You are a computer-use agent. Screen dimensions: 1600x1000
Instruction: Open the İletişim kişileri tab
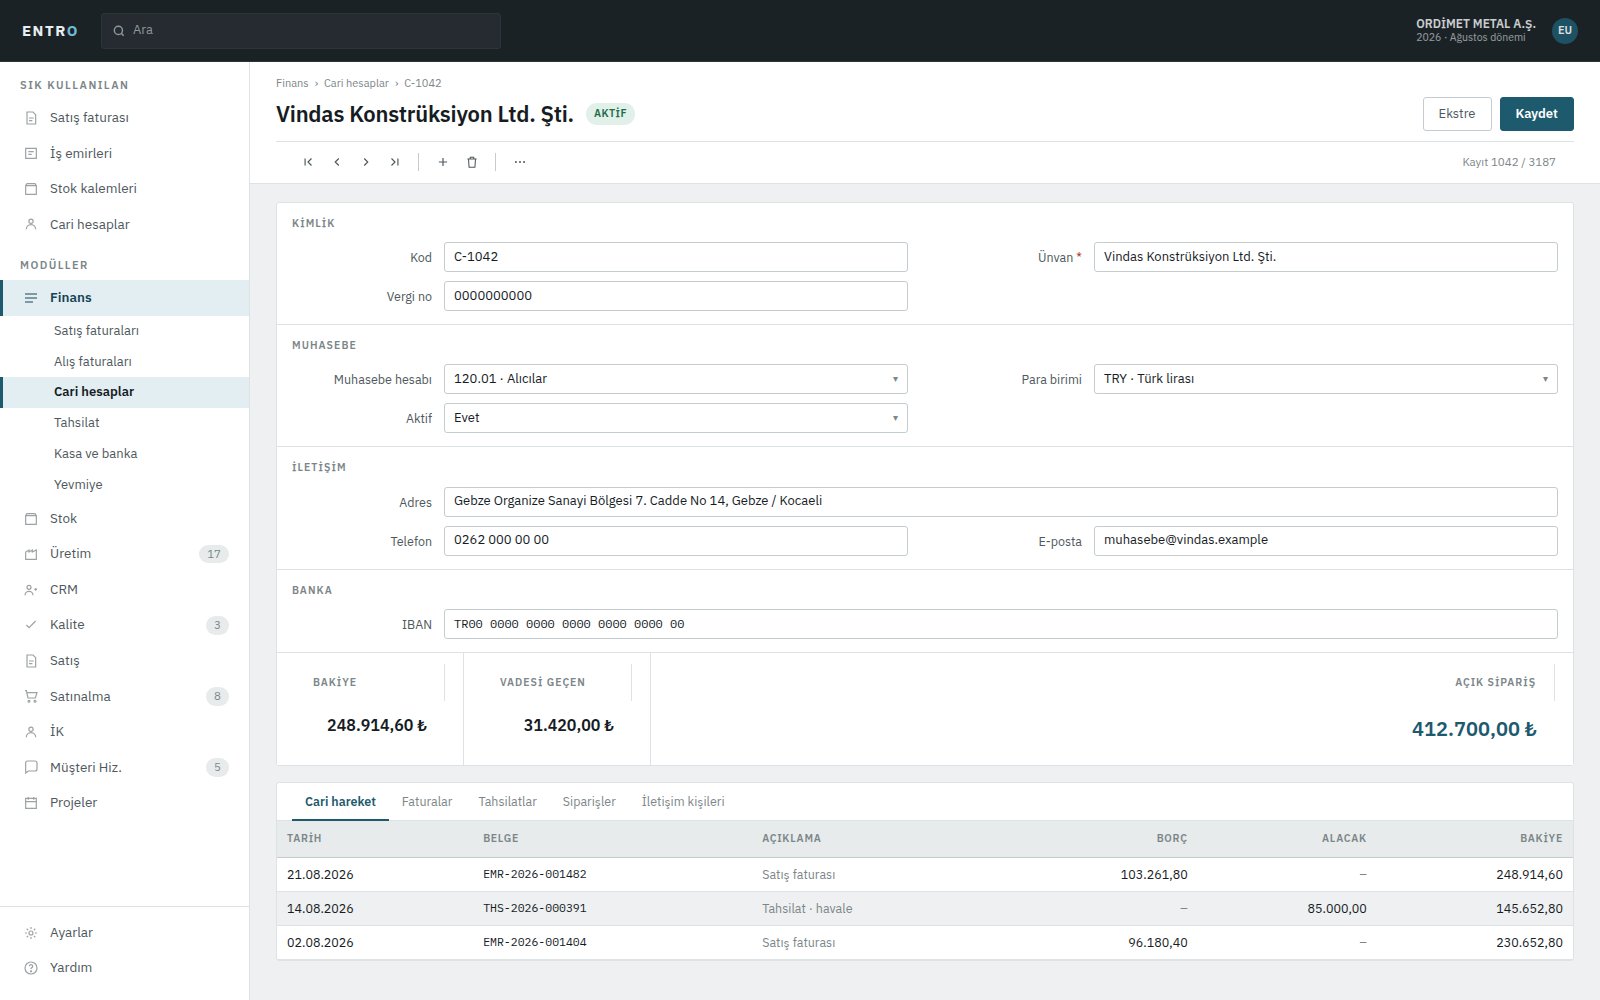tap(683, 802)
